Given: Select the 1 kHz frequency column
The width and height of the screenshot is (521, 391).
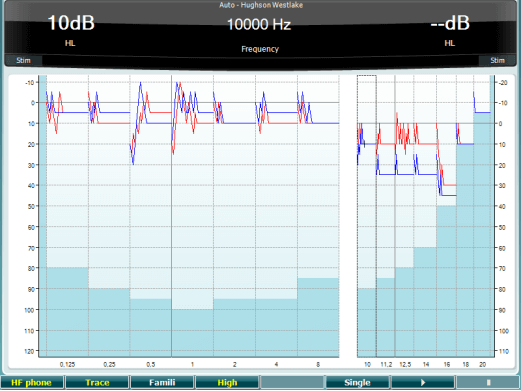Looking at the screenshot, I should (192, 216).
